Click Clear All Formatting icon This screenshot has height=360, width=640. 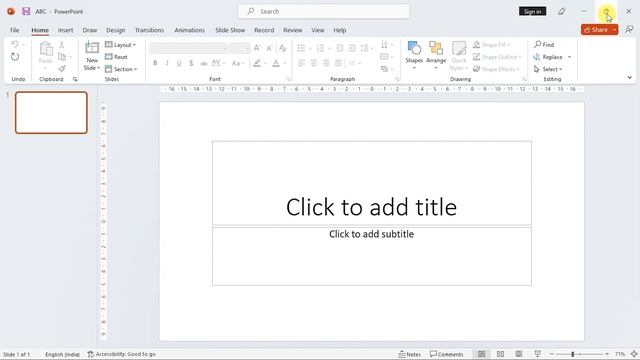point(282,48)
